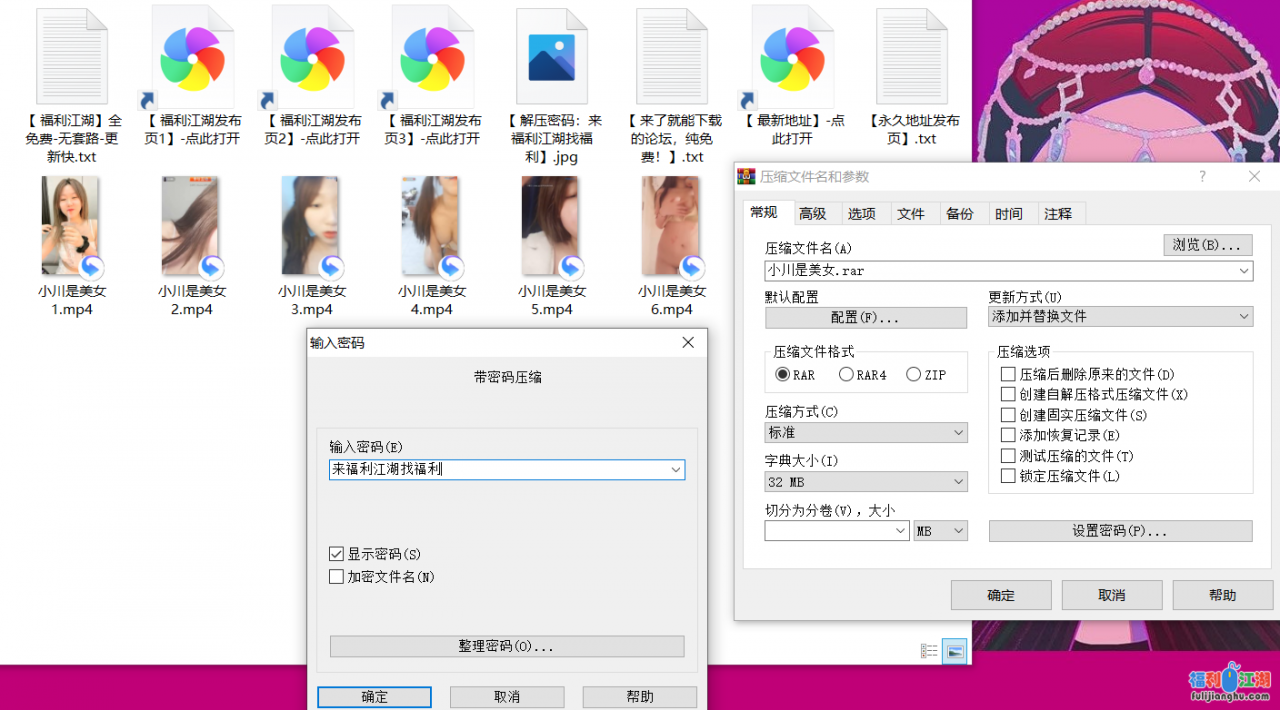
Task: Click the play overlay on 小川是美女 1.mp4
Action: [x=90, y=265]
